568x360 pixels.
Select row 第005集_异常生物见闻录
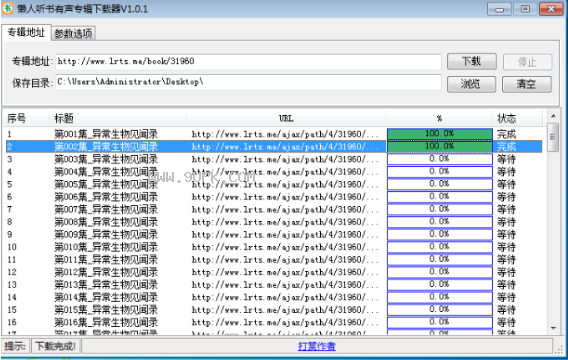point(274,184)
